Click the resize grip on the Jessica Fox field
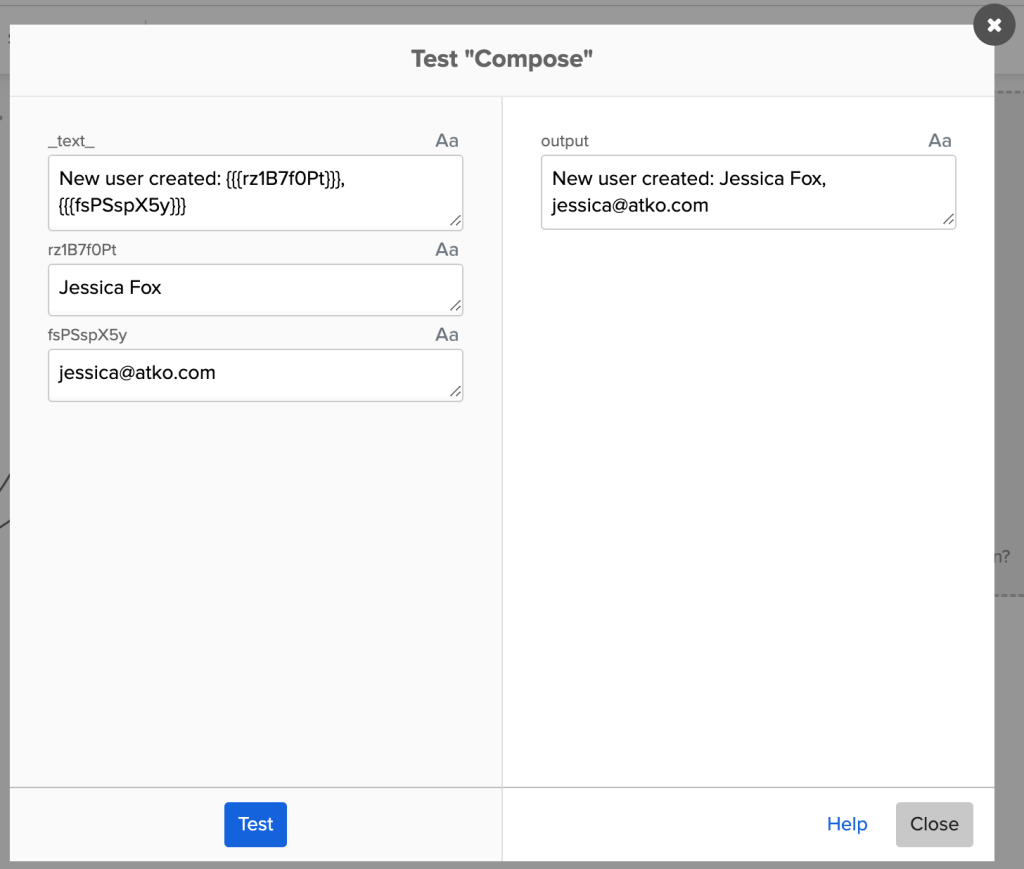The image size is (1024, 869). (455, 306)
